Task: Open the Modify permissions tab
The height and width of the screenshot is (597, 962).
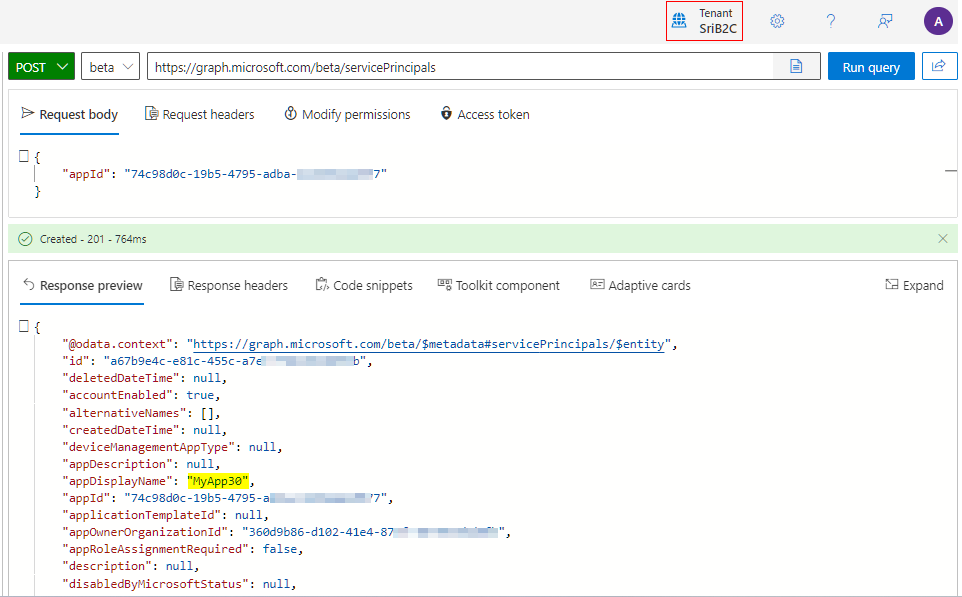Action: pyautogui.click(x=347, y=114)
